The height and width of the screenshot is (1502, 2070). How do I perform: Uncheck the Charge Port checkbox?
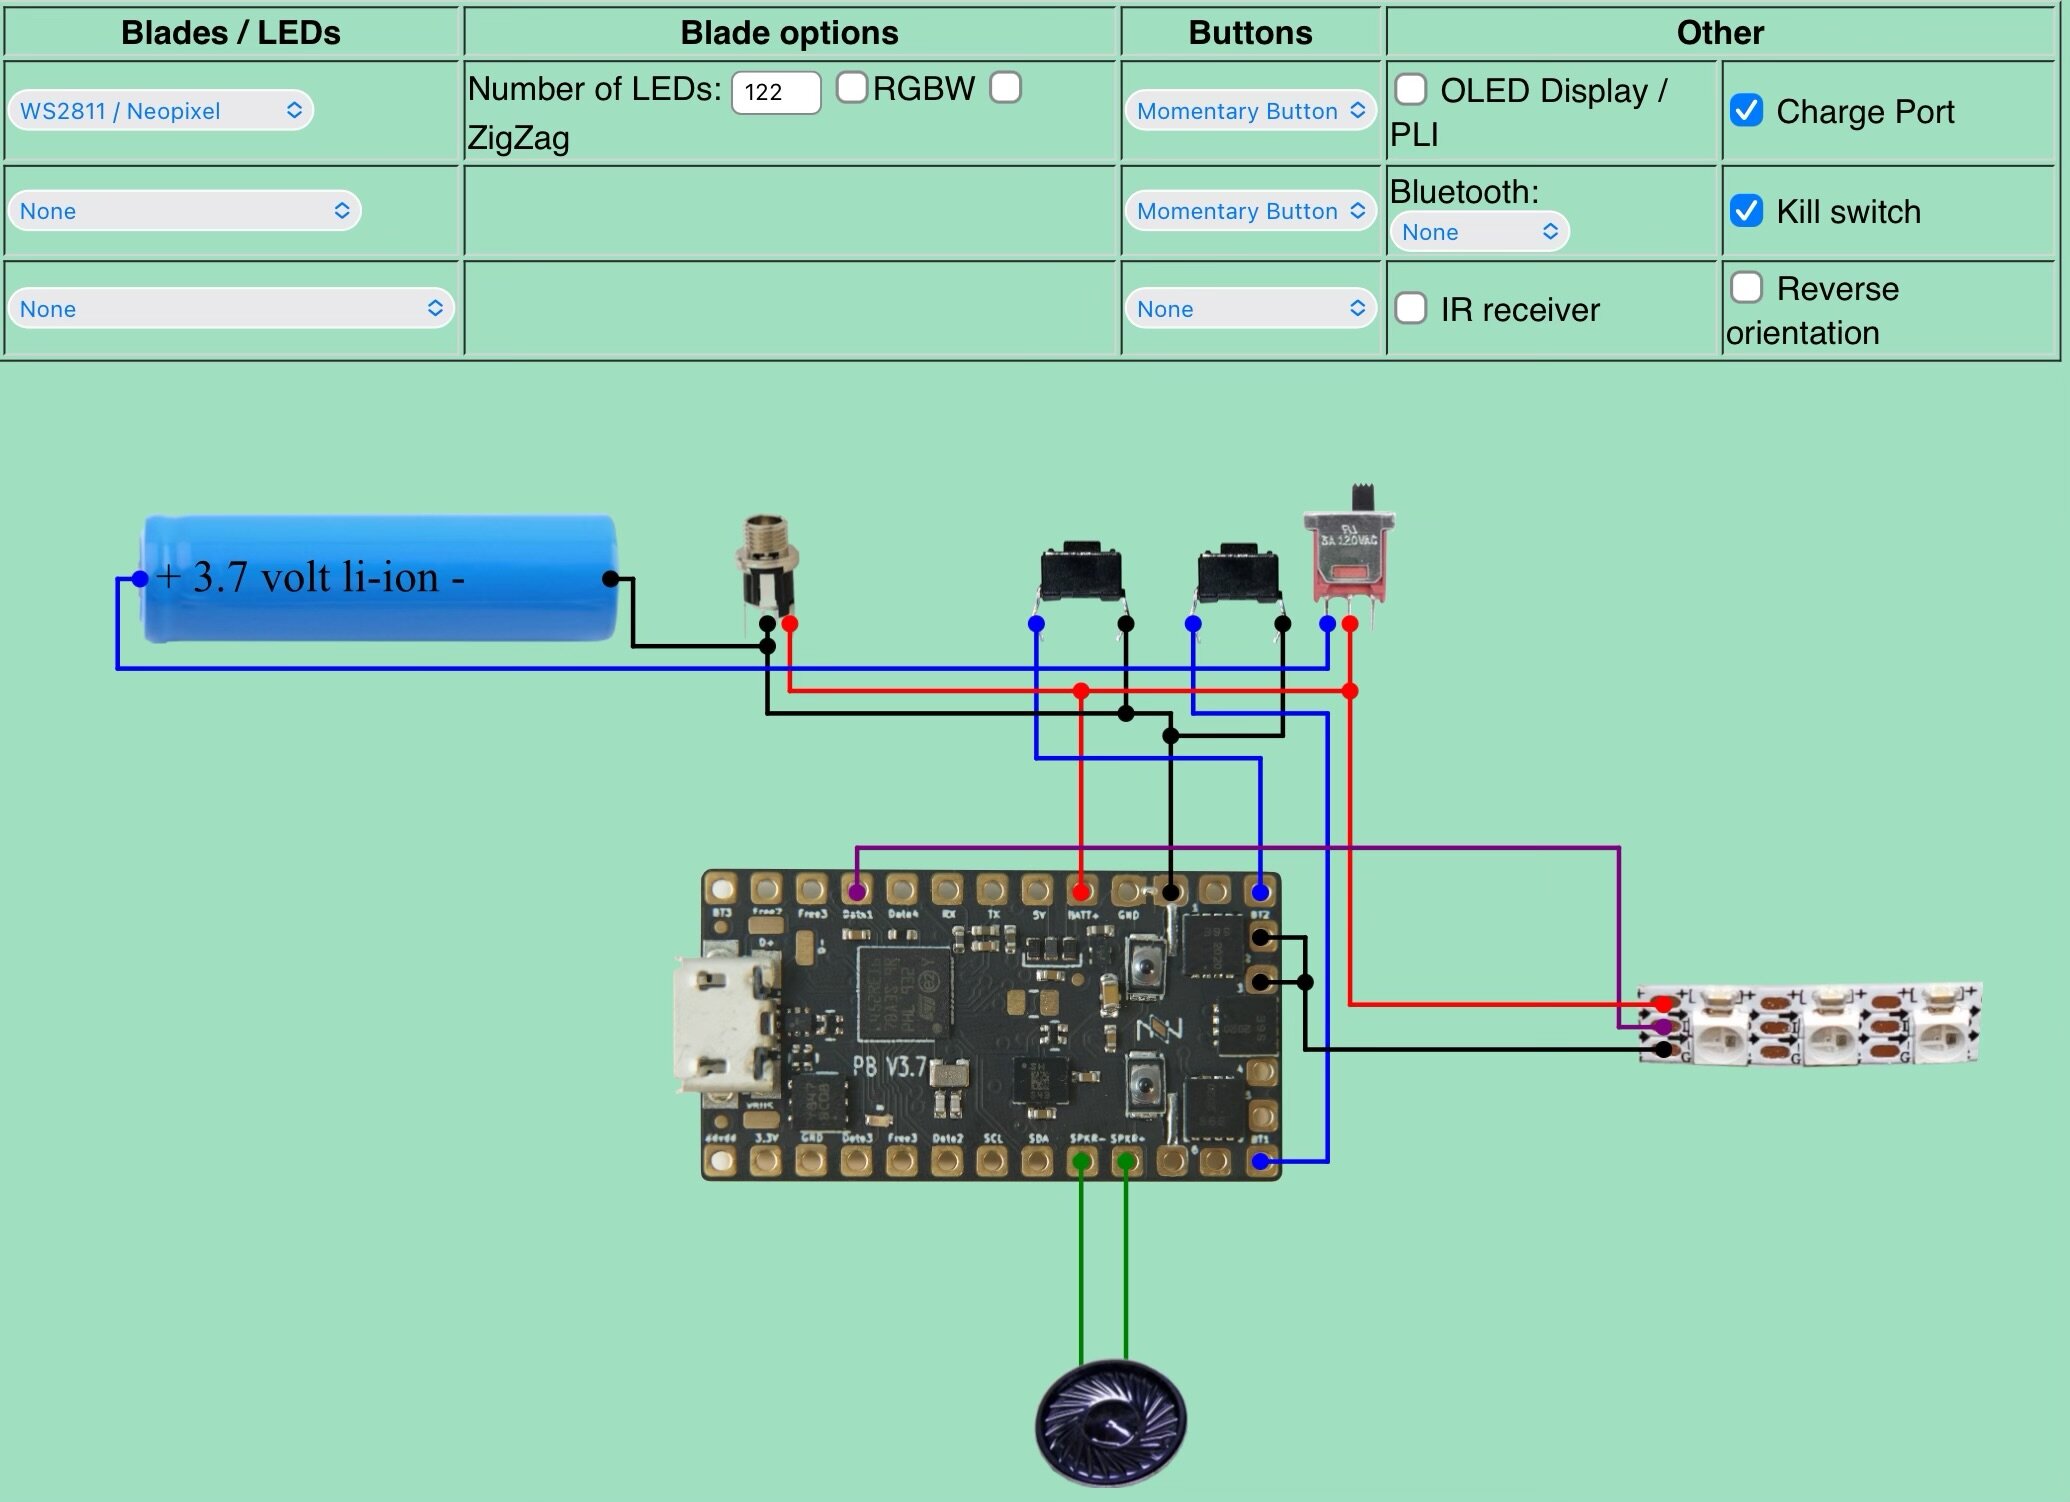click(x=1746, y=110)
